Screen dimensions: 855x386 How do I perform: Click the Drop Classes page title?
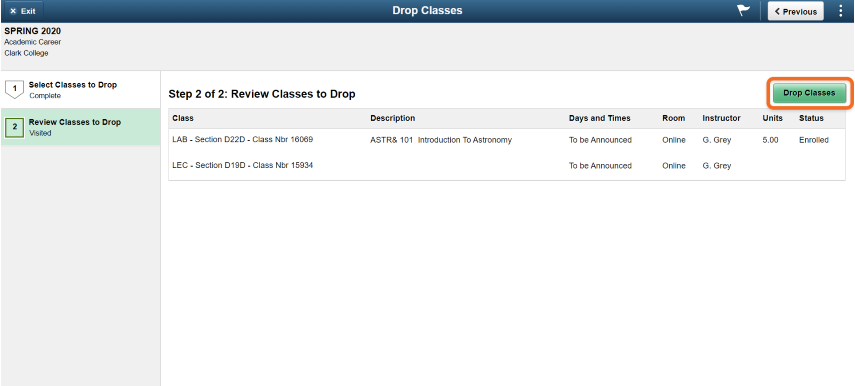[427, 10]
